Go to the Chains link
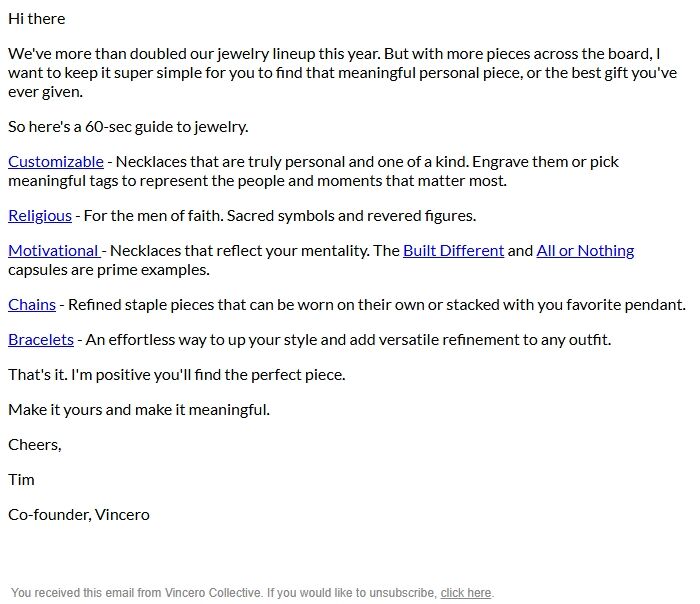 32,305
